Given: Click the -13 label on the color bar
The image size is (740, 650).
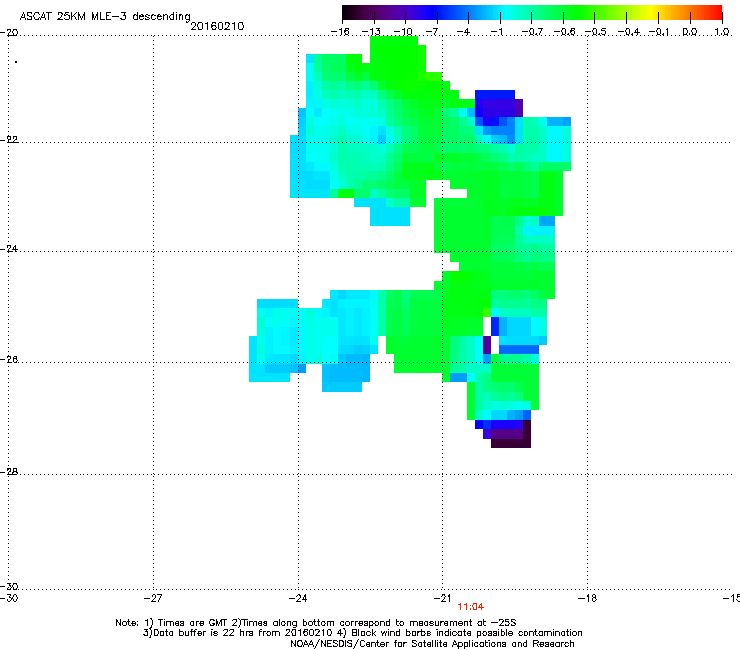Looking at the screenshot, I should (x=371, y=32).
